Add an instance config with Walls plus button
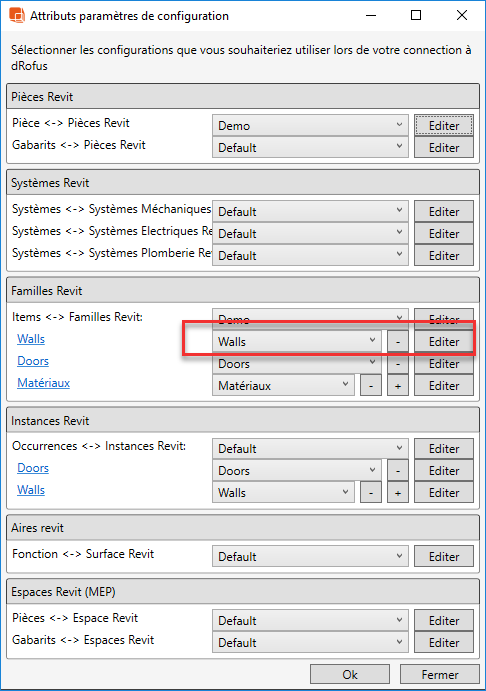 [397, 493]
